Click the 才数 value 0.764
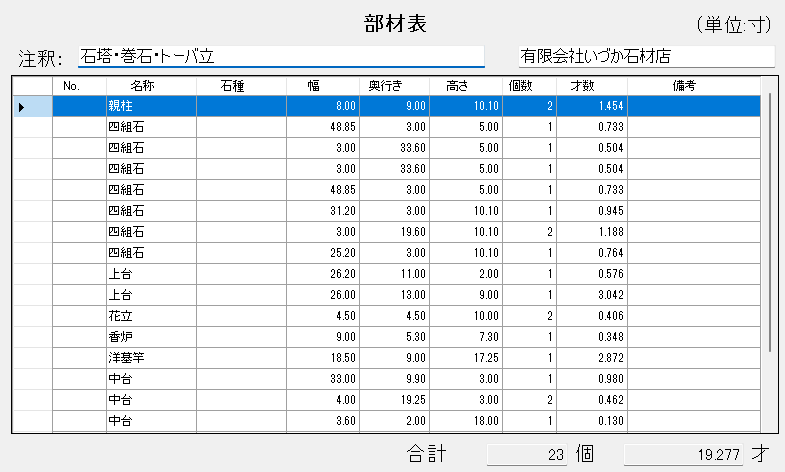This screenshot has height=472, width=785. coord(592,253)
